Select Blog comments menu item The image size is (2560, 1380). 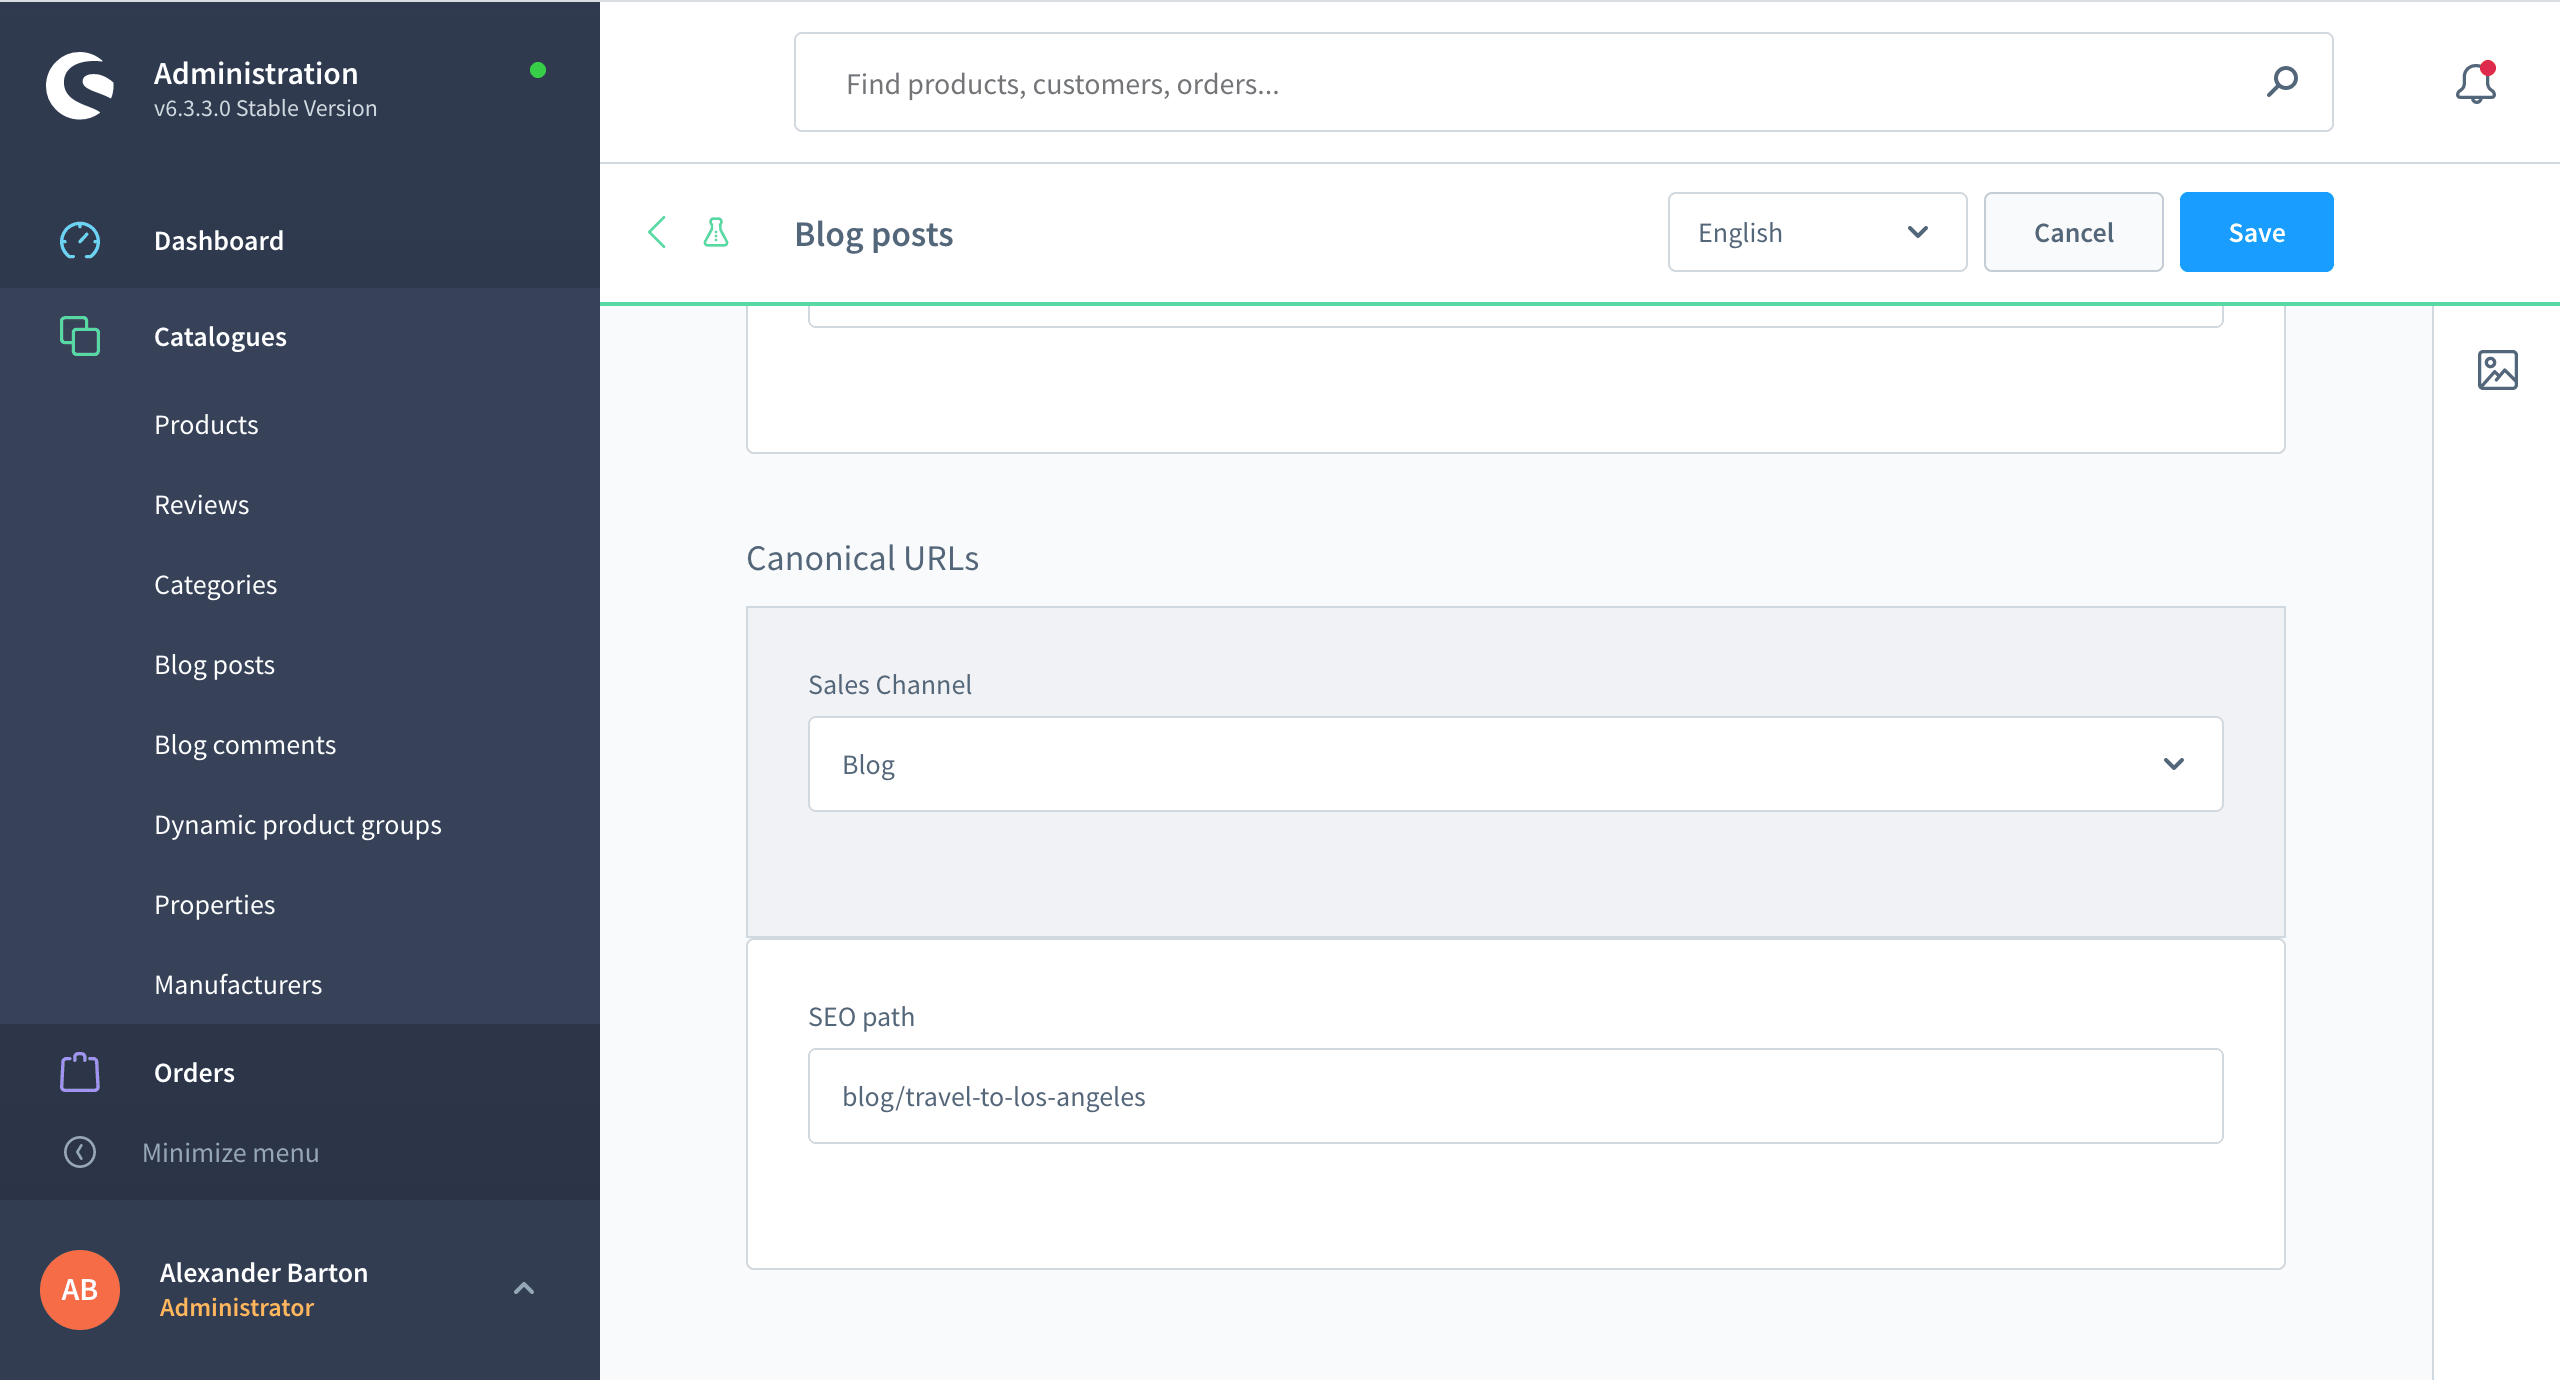[245, 744]
